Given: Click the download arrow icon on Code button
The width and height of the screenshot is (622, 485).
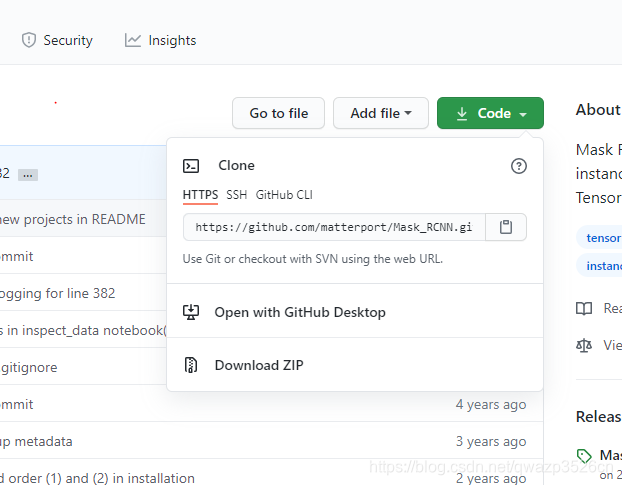Looking at the screenshot, I should (462, 113).
